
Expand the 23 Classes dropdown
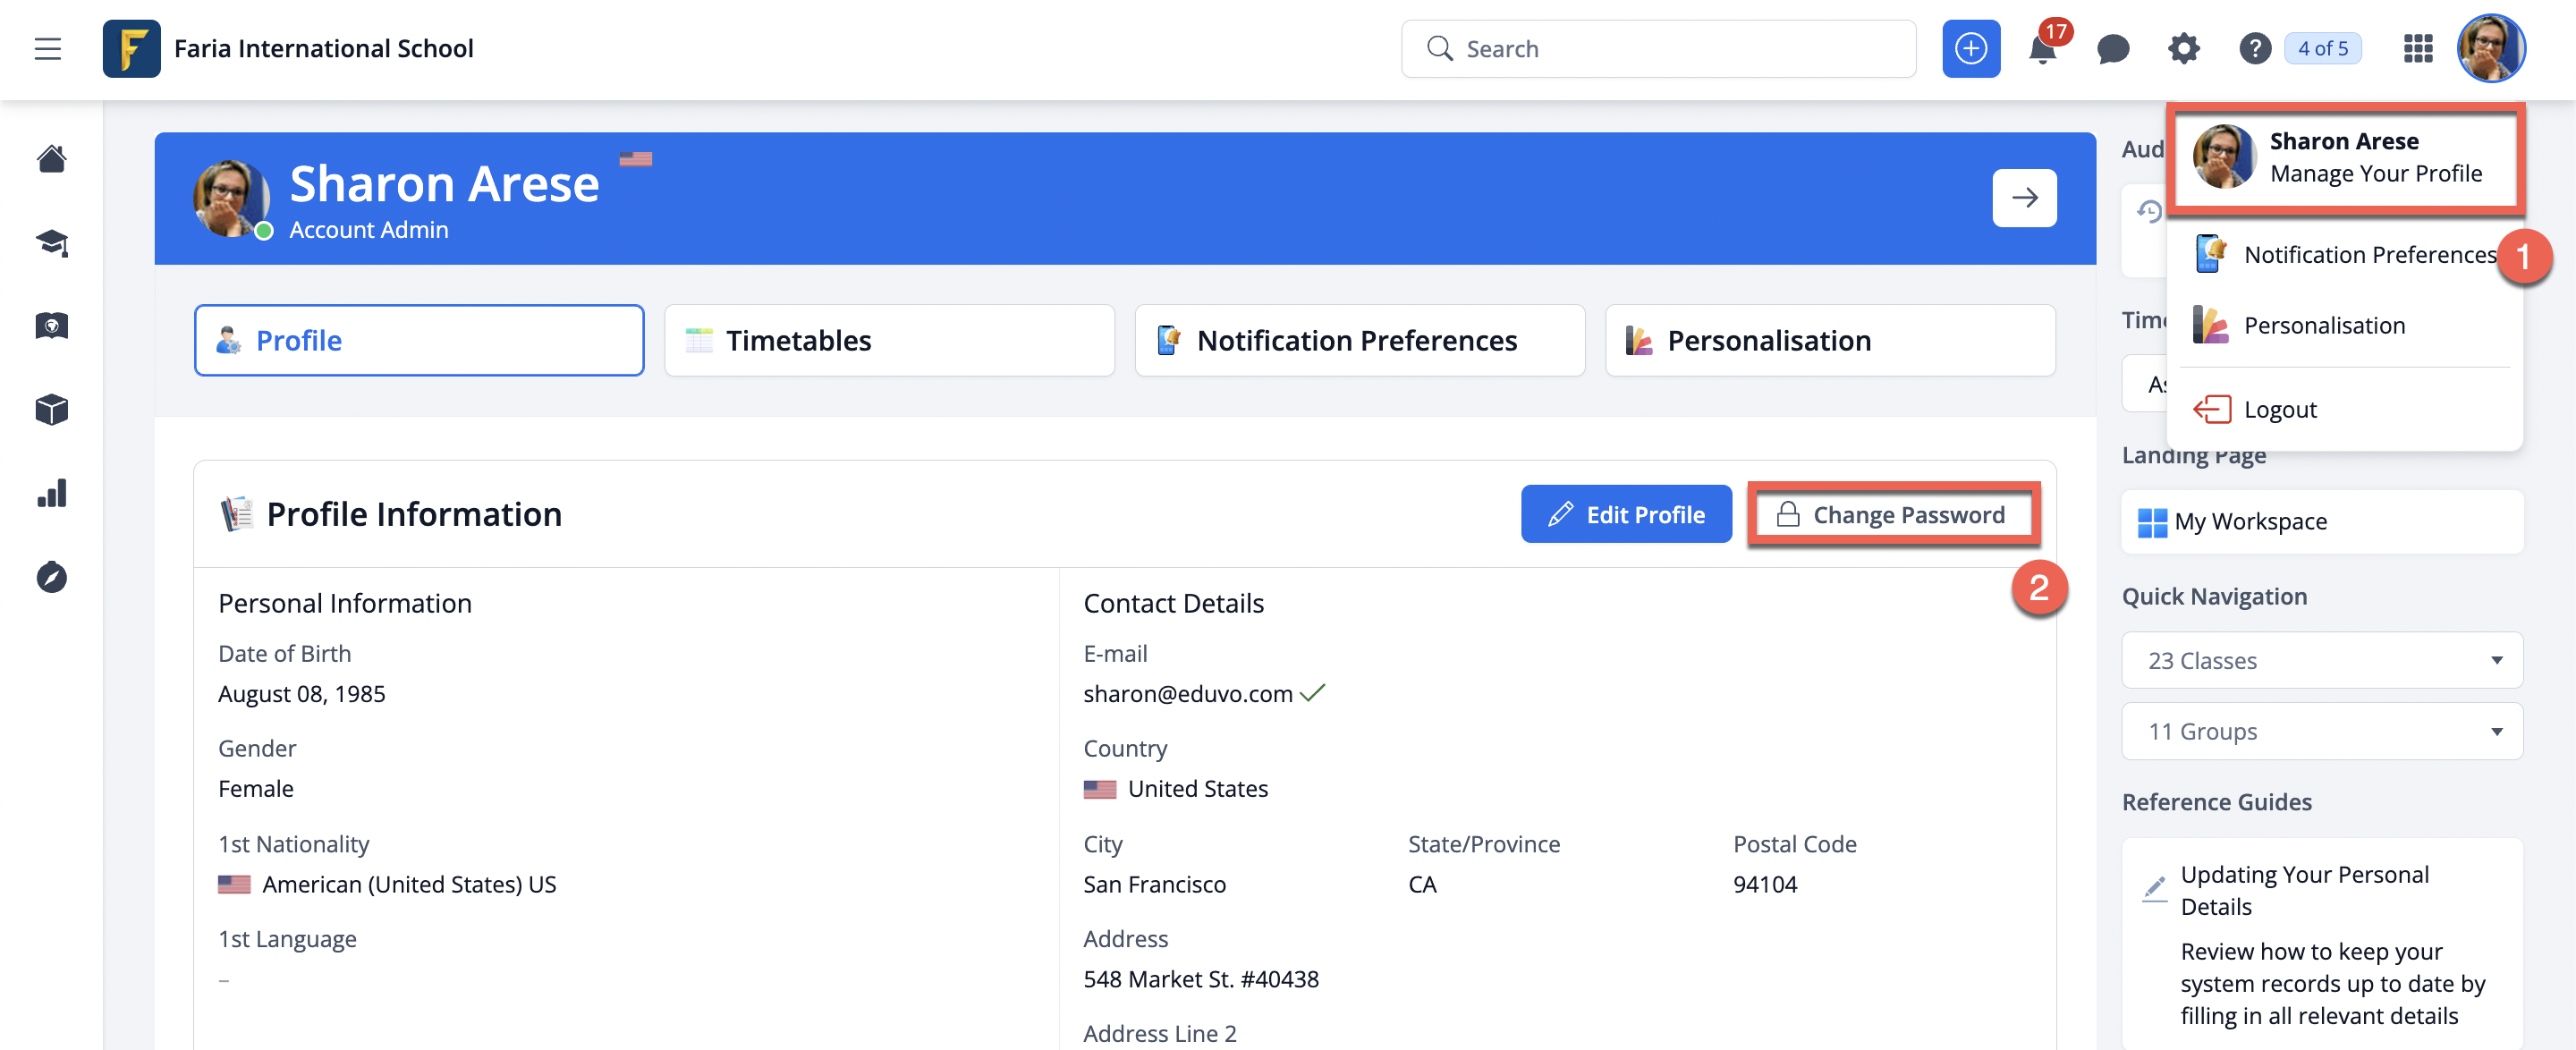coord(2321,660)
